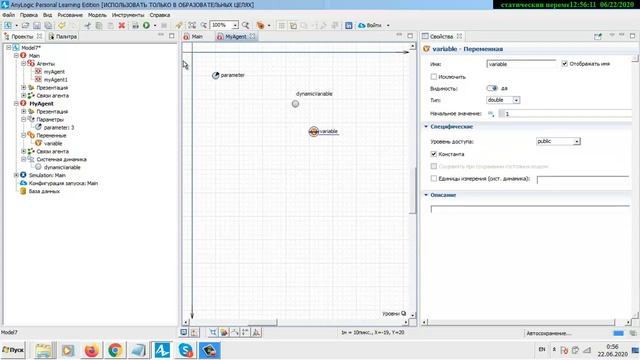Collapse the Параметры node under MyAgent
Viewport: 640px width, 360px height.
[23, 120]
